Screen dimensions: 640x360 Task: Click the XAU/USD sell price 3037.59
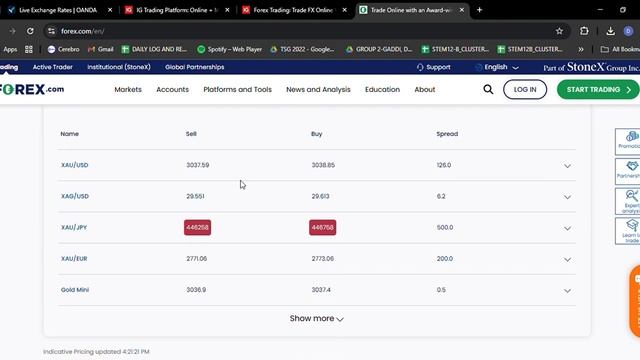click(x=198, y=165)
